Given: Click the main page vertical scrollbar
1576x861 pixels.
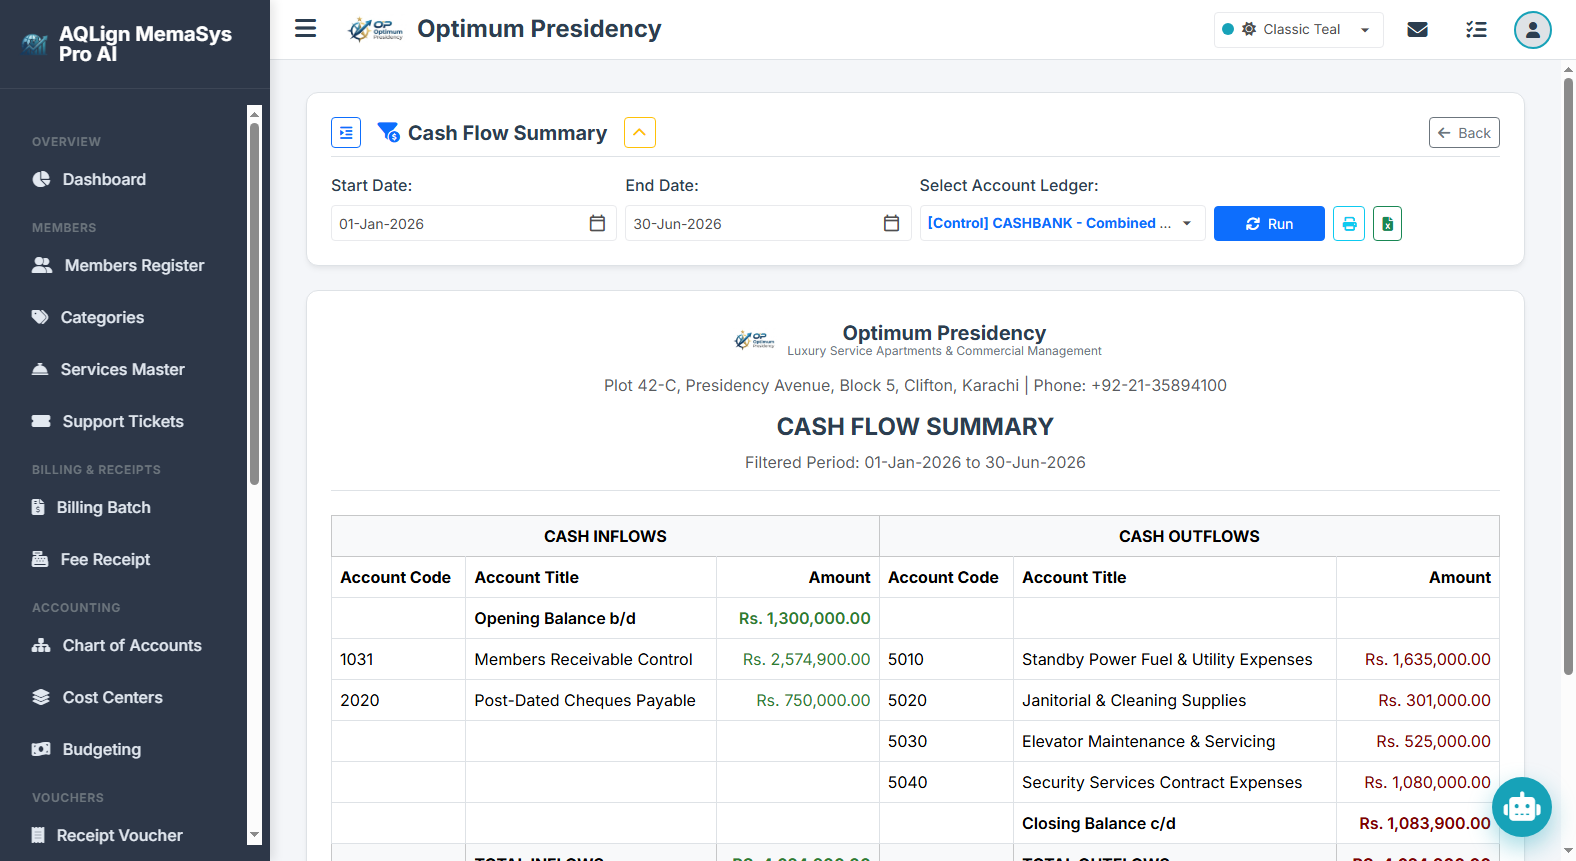Looking at the screenshot, I should (x=1568, y=377).
